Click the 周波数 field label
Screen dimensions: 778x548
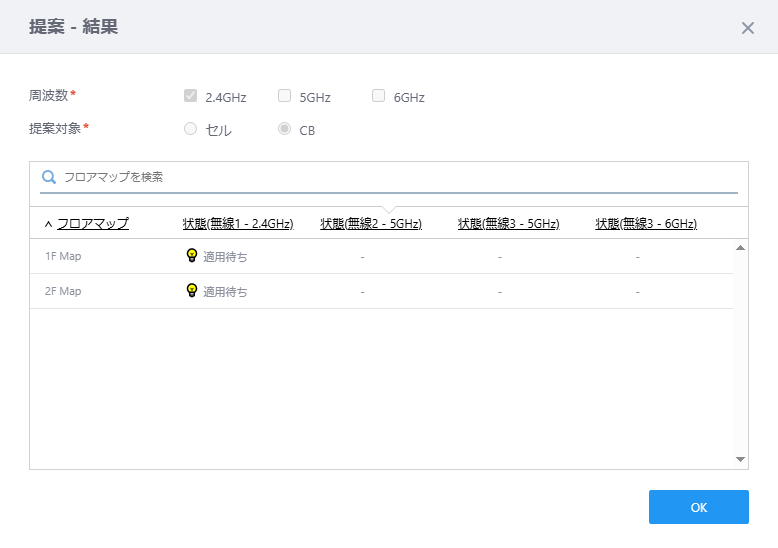point(48,95)
